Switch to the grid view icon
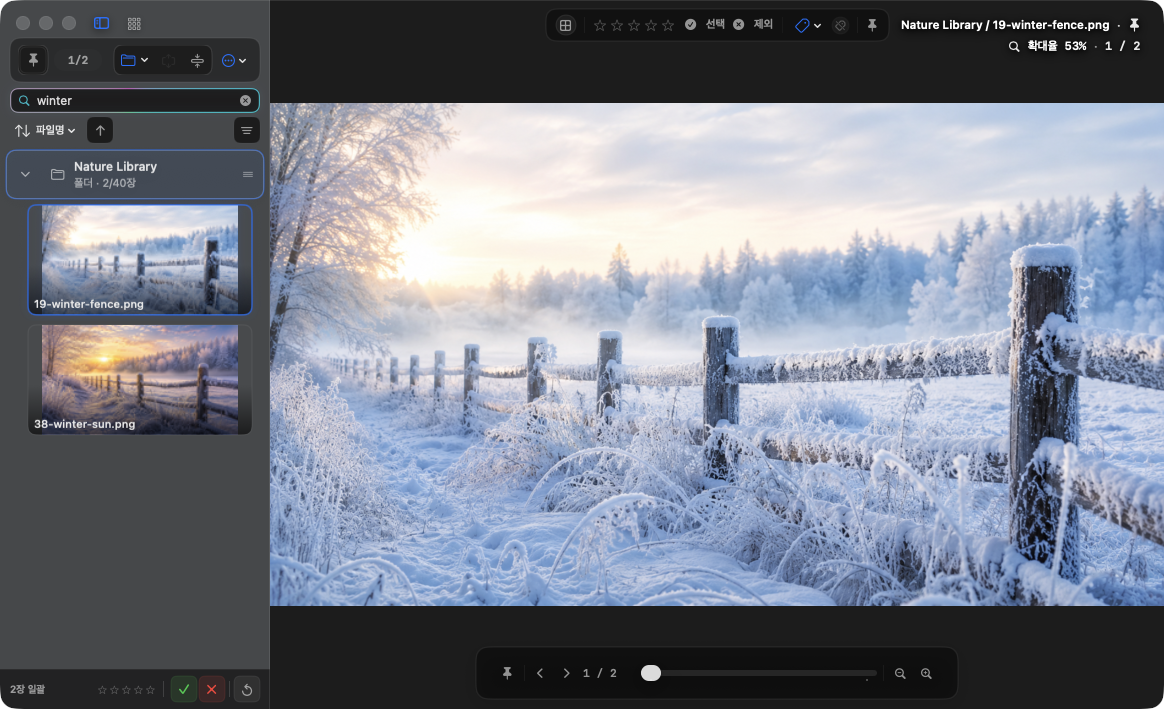Viewport: 1164px width, 709px height. [x=134, y=24]
